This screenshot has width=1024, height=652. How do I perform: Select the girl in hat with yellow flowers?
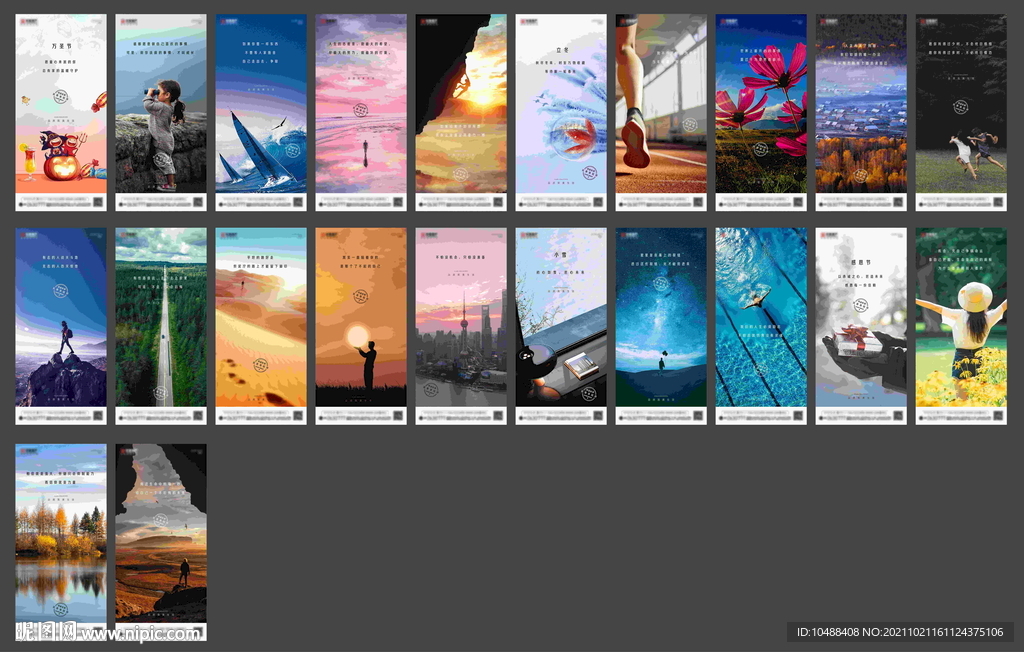(961, 326)
